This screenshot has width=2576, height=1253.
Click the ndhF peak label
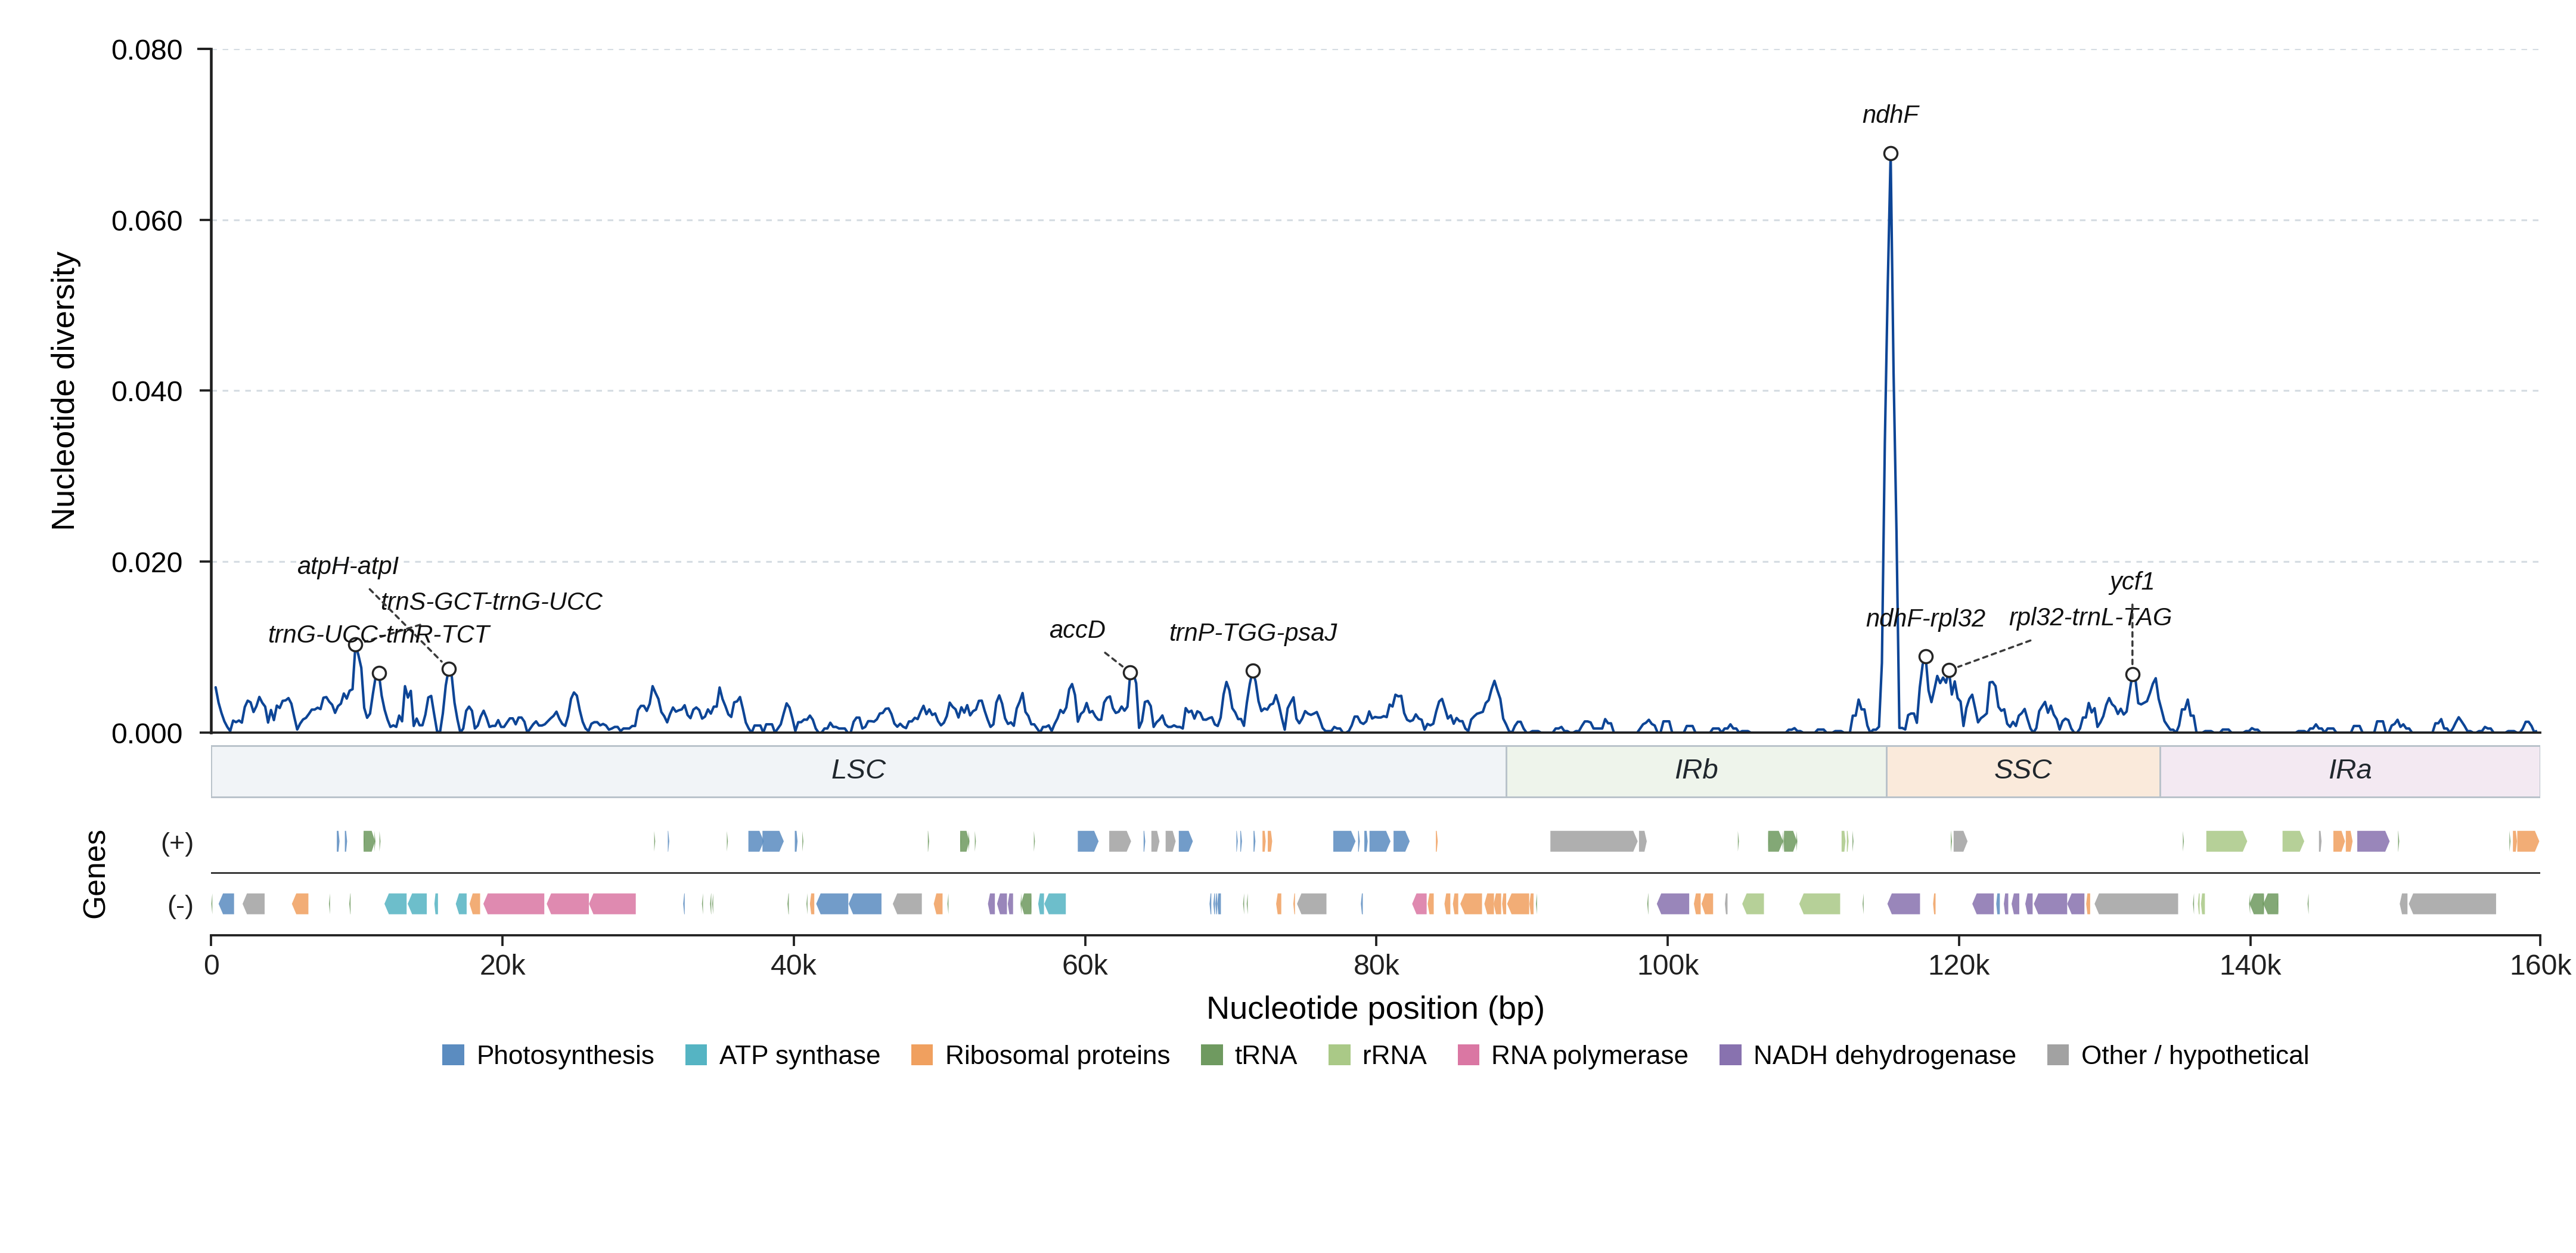(1890, 115)
